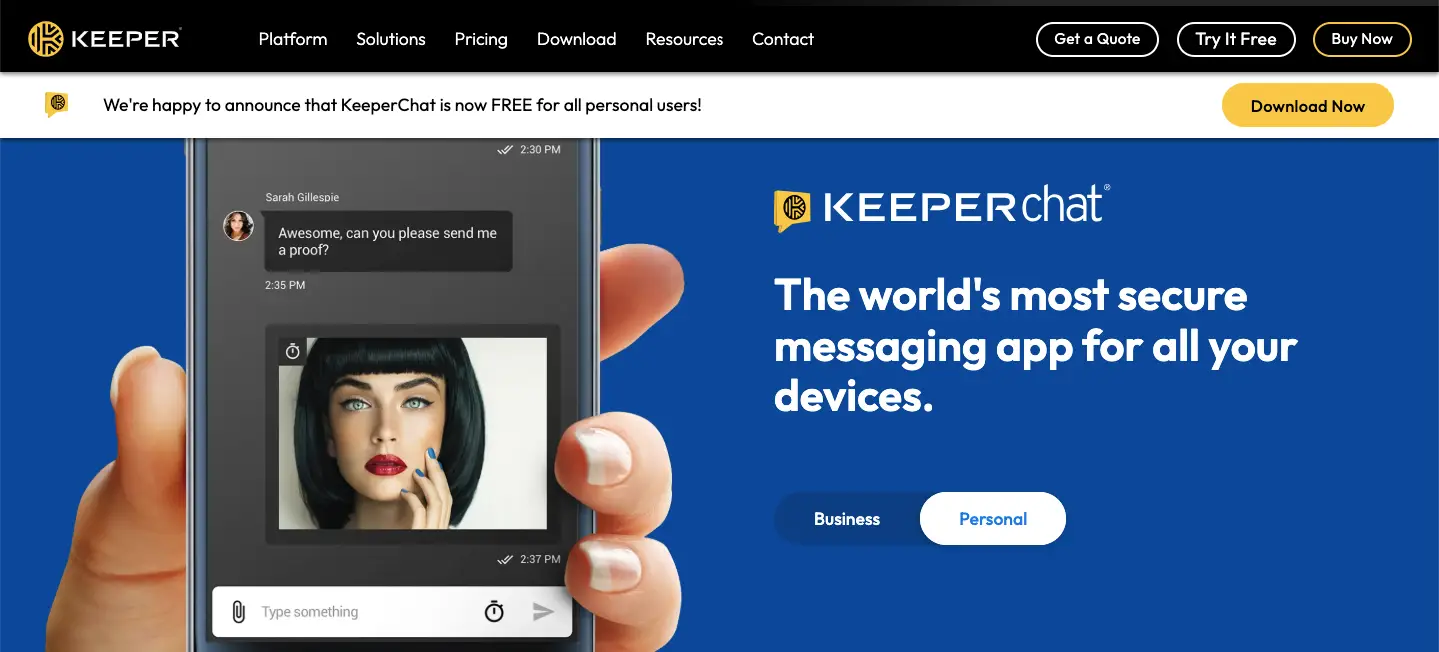
Task: Open the woman's photo in chat
Action: coord(412,433)
